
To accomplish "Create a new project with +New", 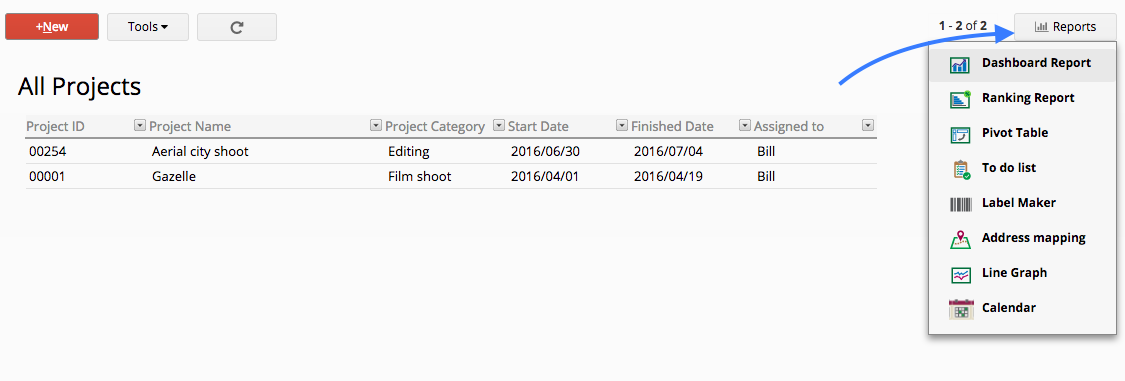I will (52, 27).
